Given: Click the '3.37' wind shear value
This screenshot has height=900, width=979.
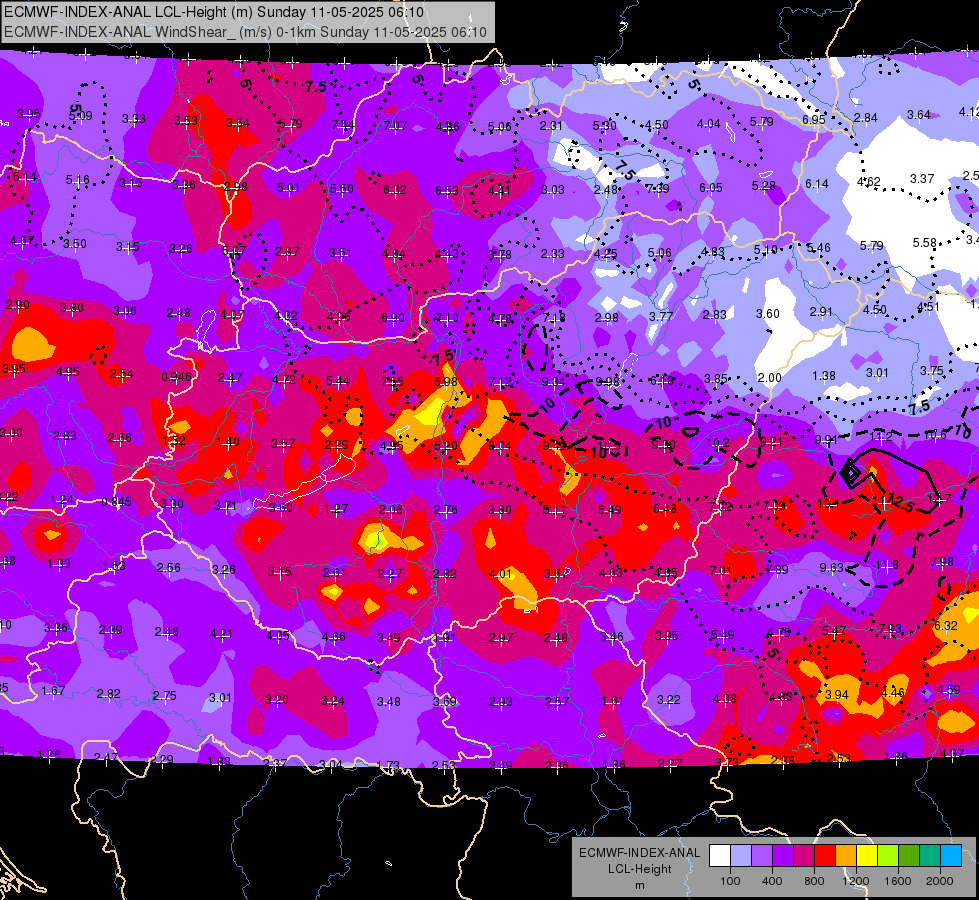Looking at the screenshot, I should point(922,179).
